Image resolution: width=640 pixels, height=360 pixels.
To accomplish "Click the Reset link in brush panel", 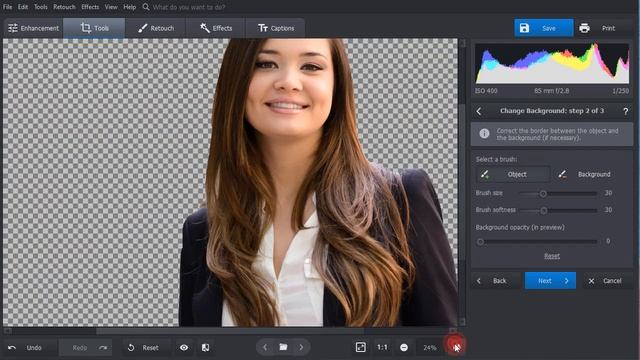I will pyautogui.click(x=552, y=256).
